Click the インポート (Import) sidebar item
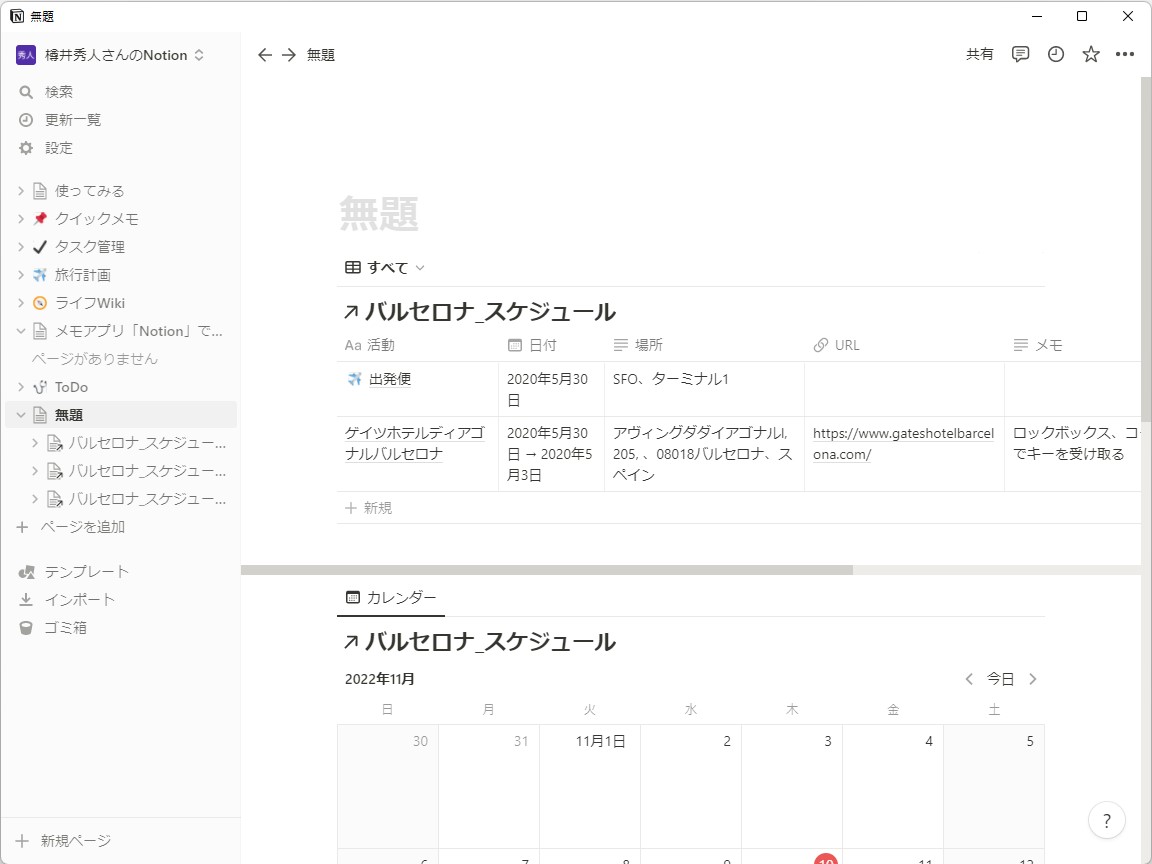1152x864 pixels. 79,599
